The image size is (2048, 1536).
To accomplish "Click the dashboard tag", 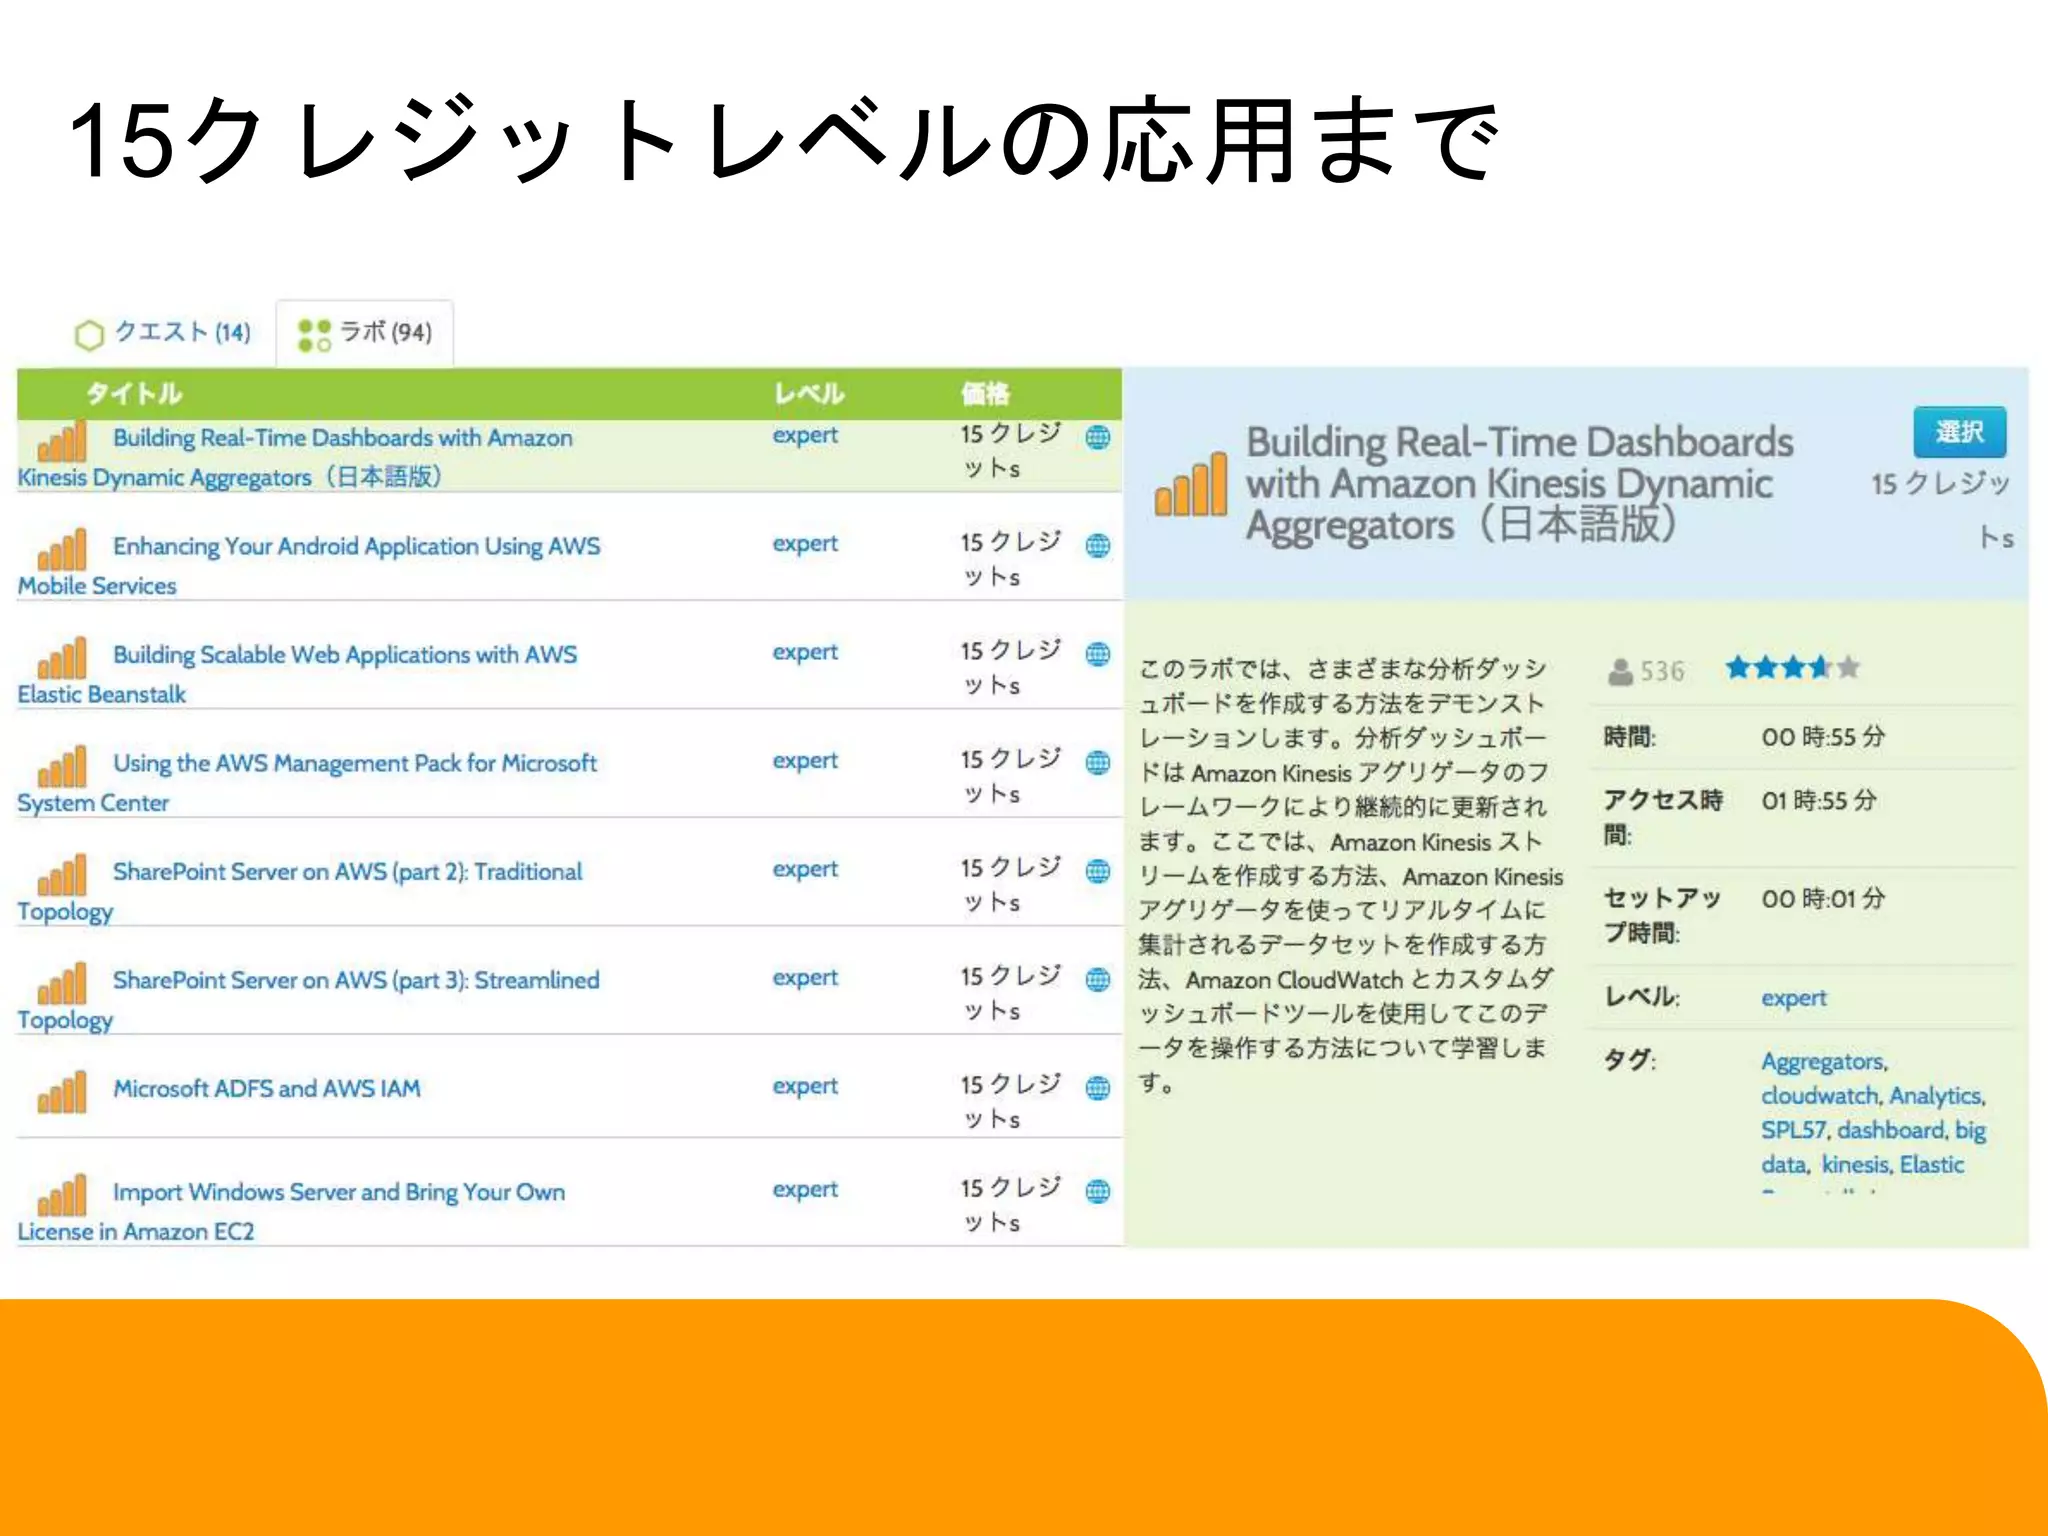I will click(1892, 1130).
